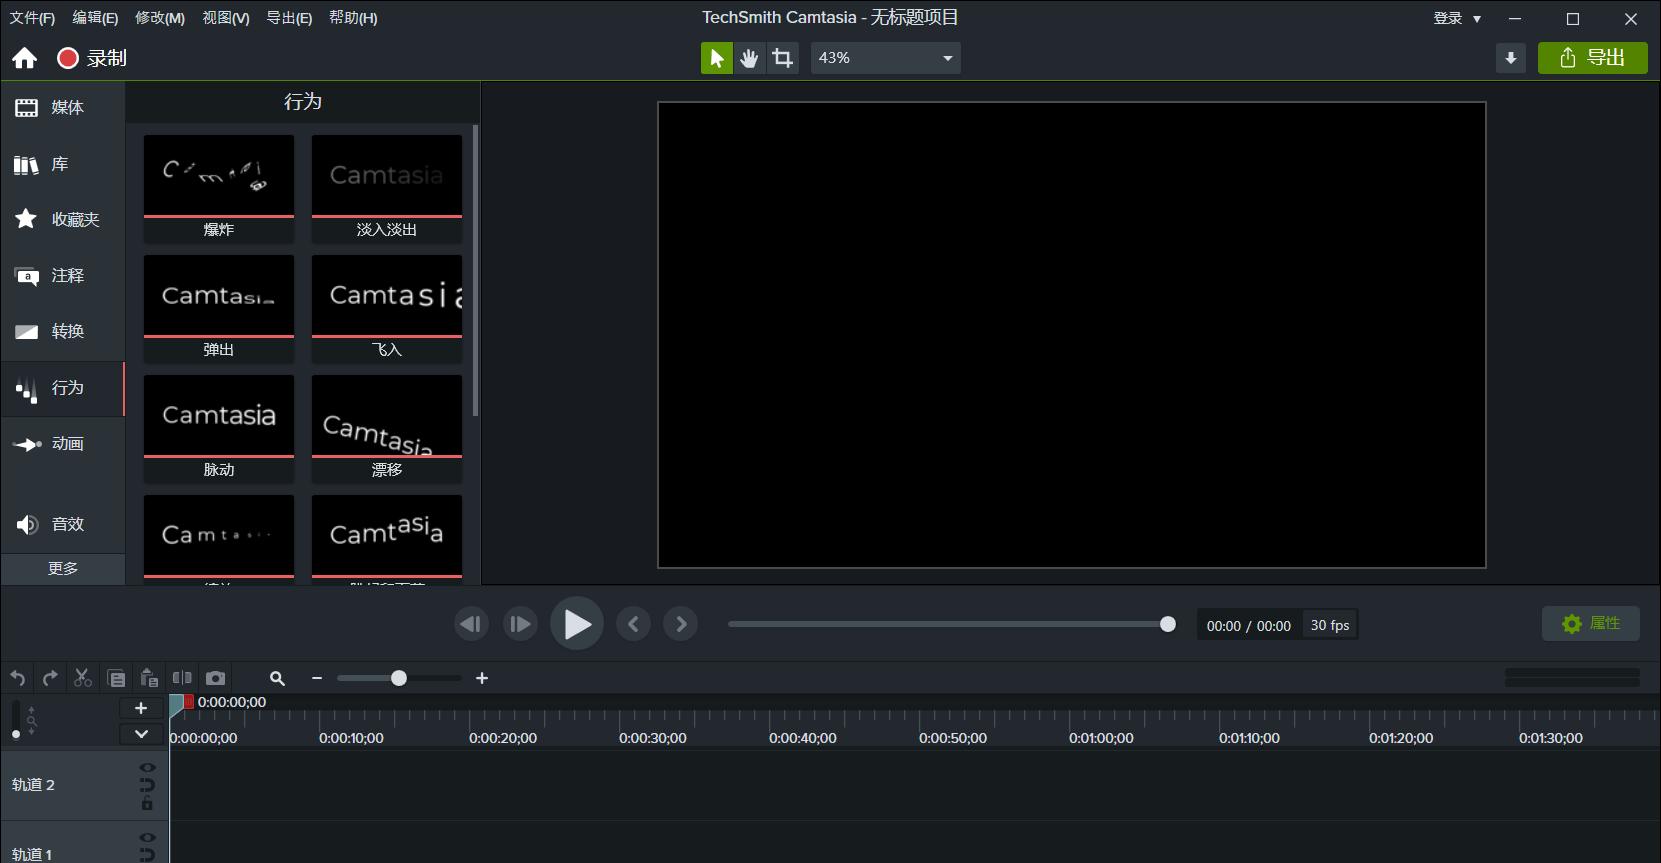Click the 00:00 / 00:00 time display
Image resolution: width=1661 pixels, height=863 pixels.
click(1249, 626)
